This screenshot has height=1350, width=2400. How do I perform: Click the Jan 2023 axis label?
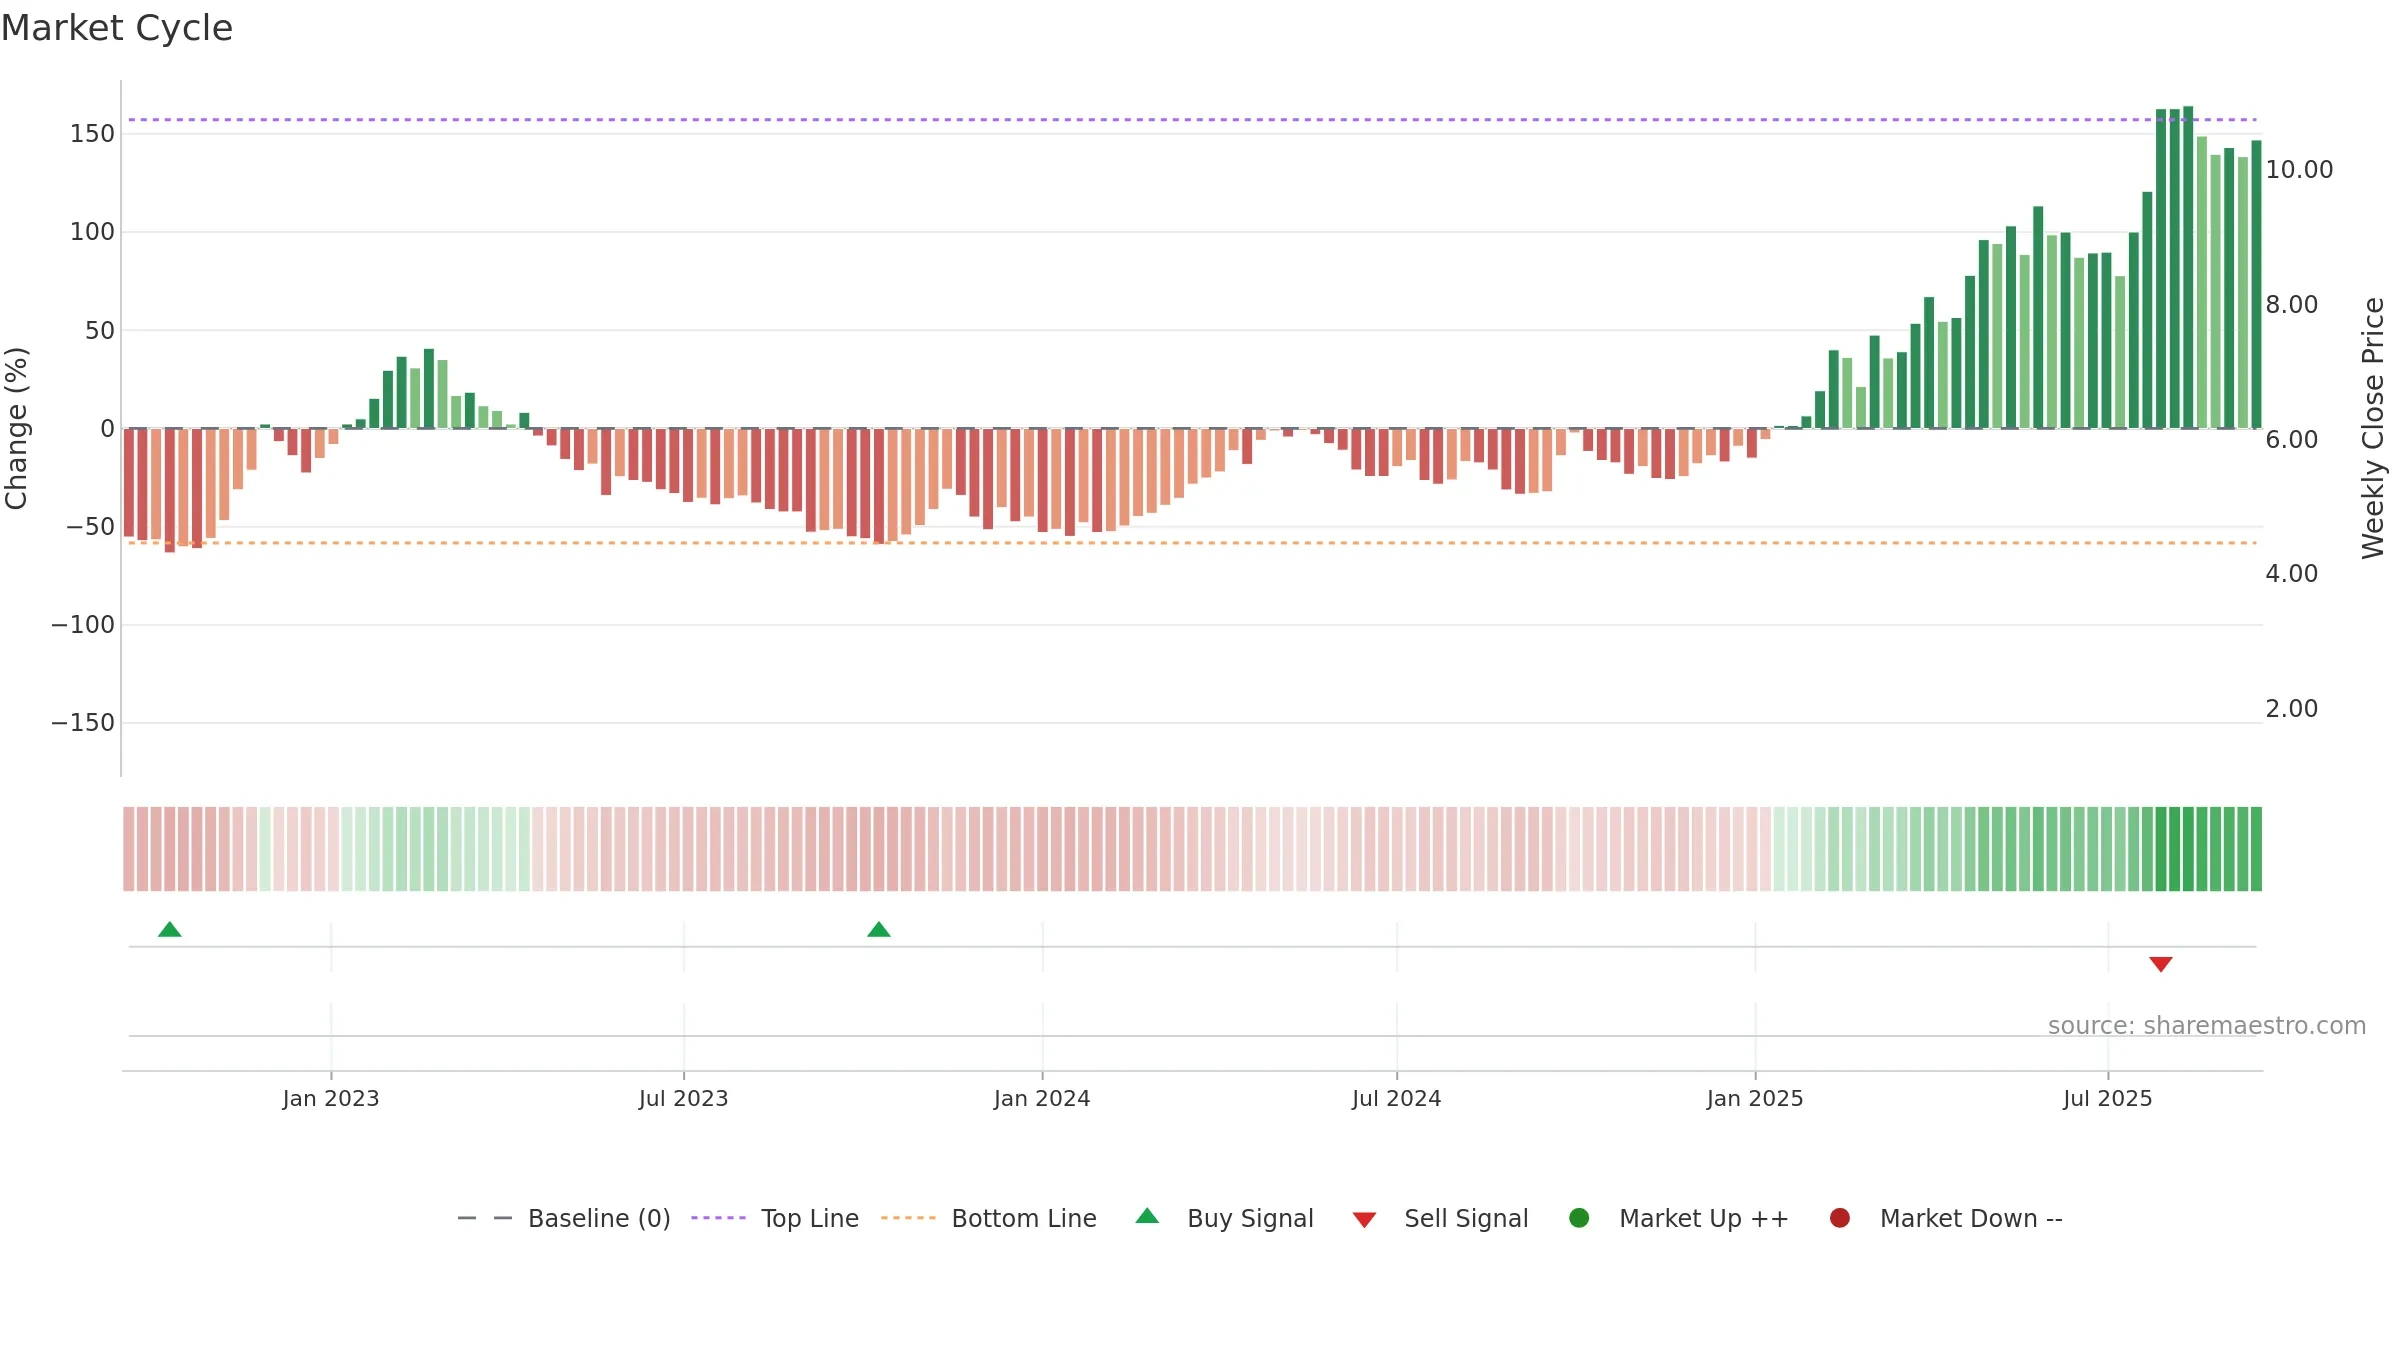pyautogui.click(x=331, y=1099)
